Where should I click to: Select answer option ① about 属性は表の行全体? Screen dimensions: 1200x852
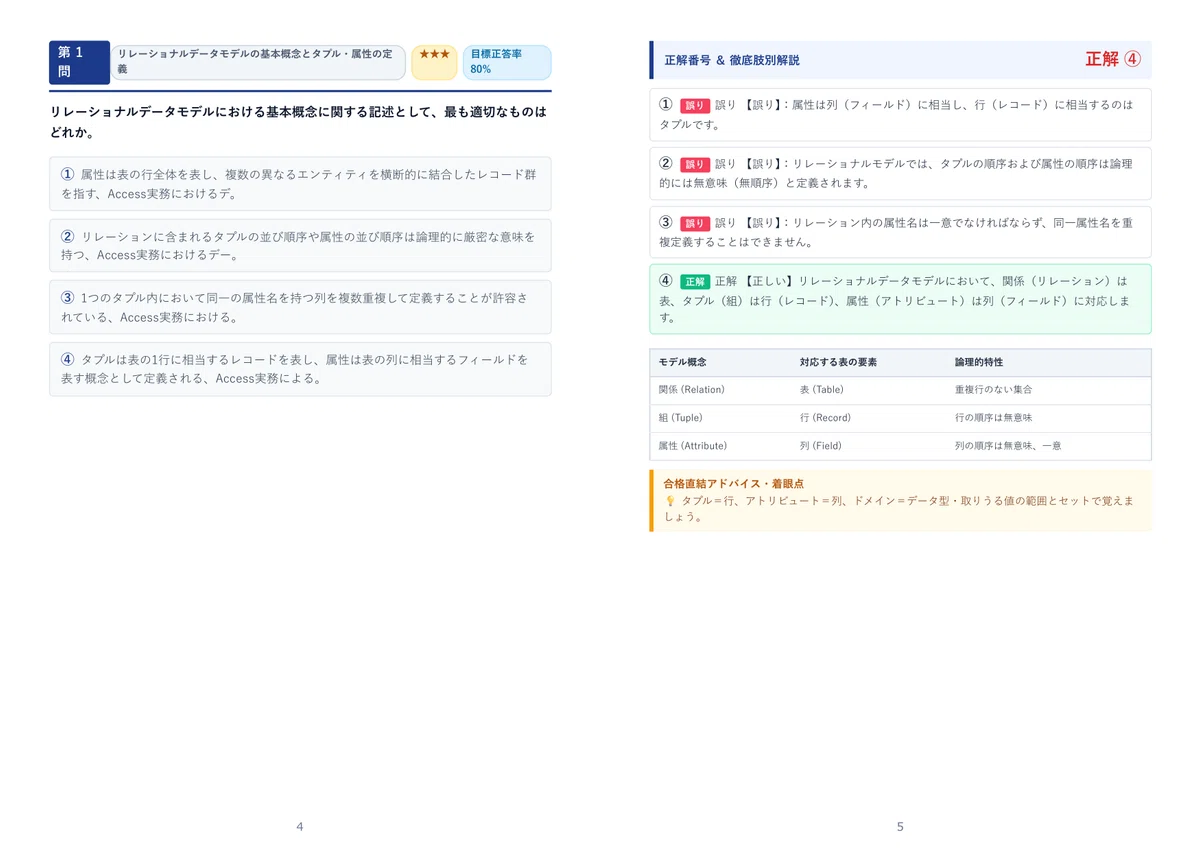tap(300, 183)
